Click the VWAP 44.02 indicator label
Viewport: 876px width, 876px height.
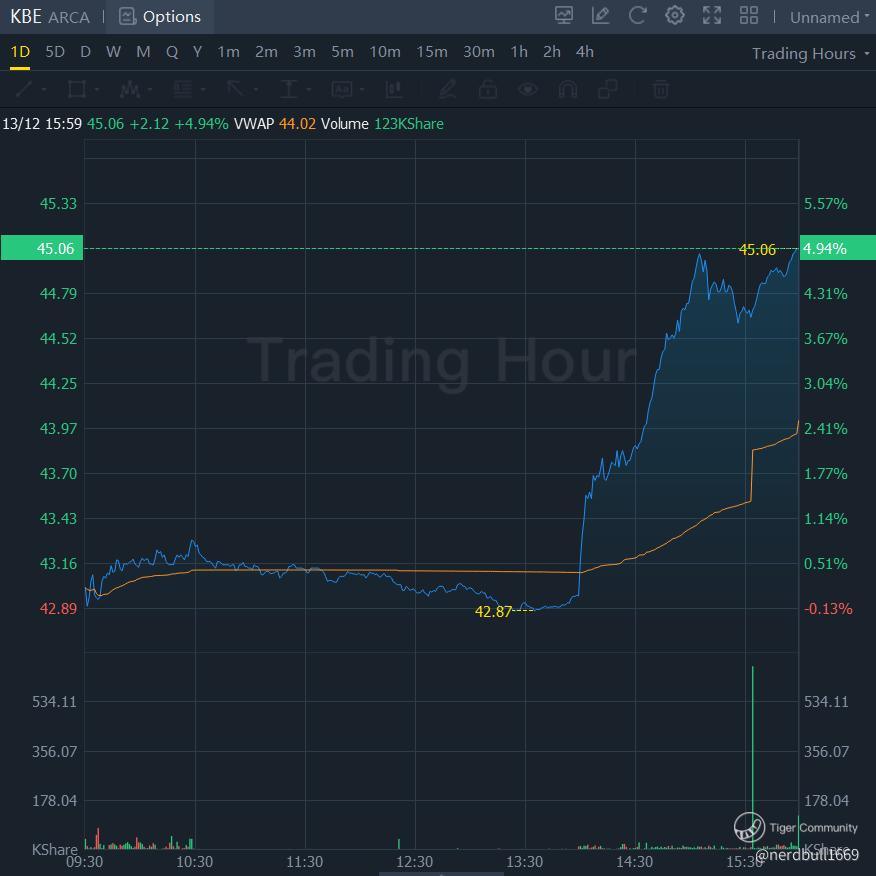(275, 123)
